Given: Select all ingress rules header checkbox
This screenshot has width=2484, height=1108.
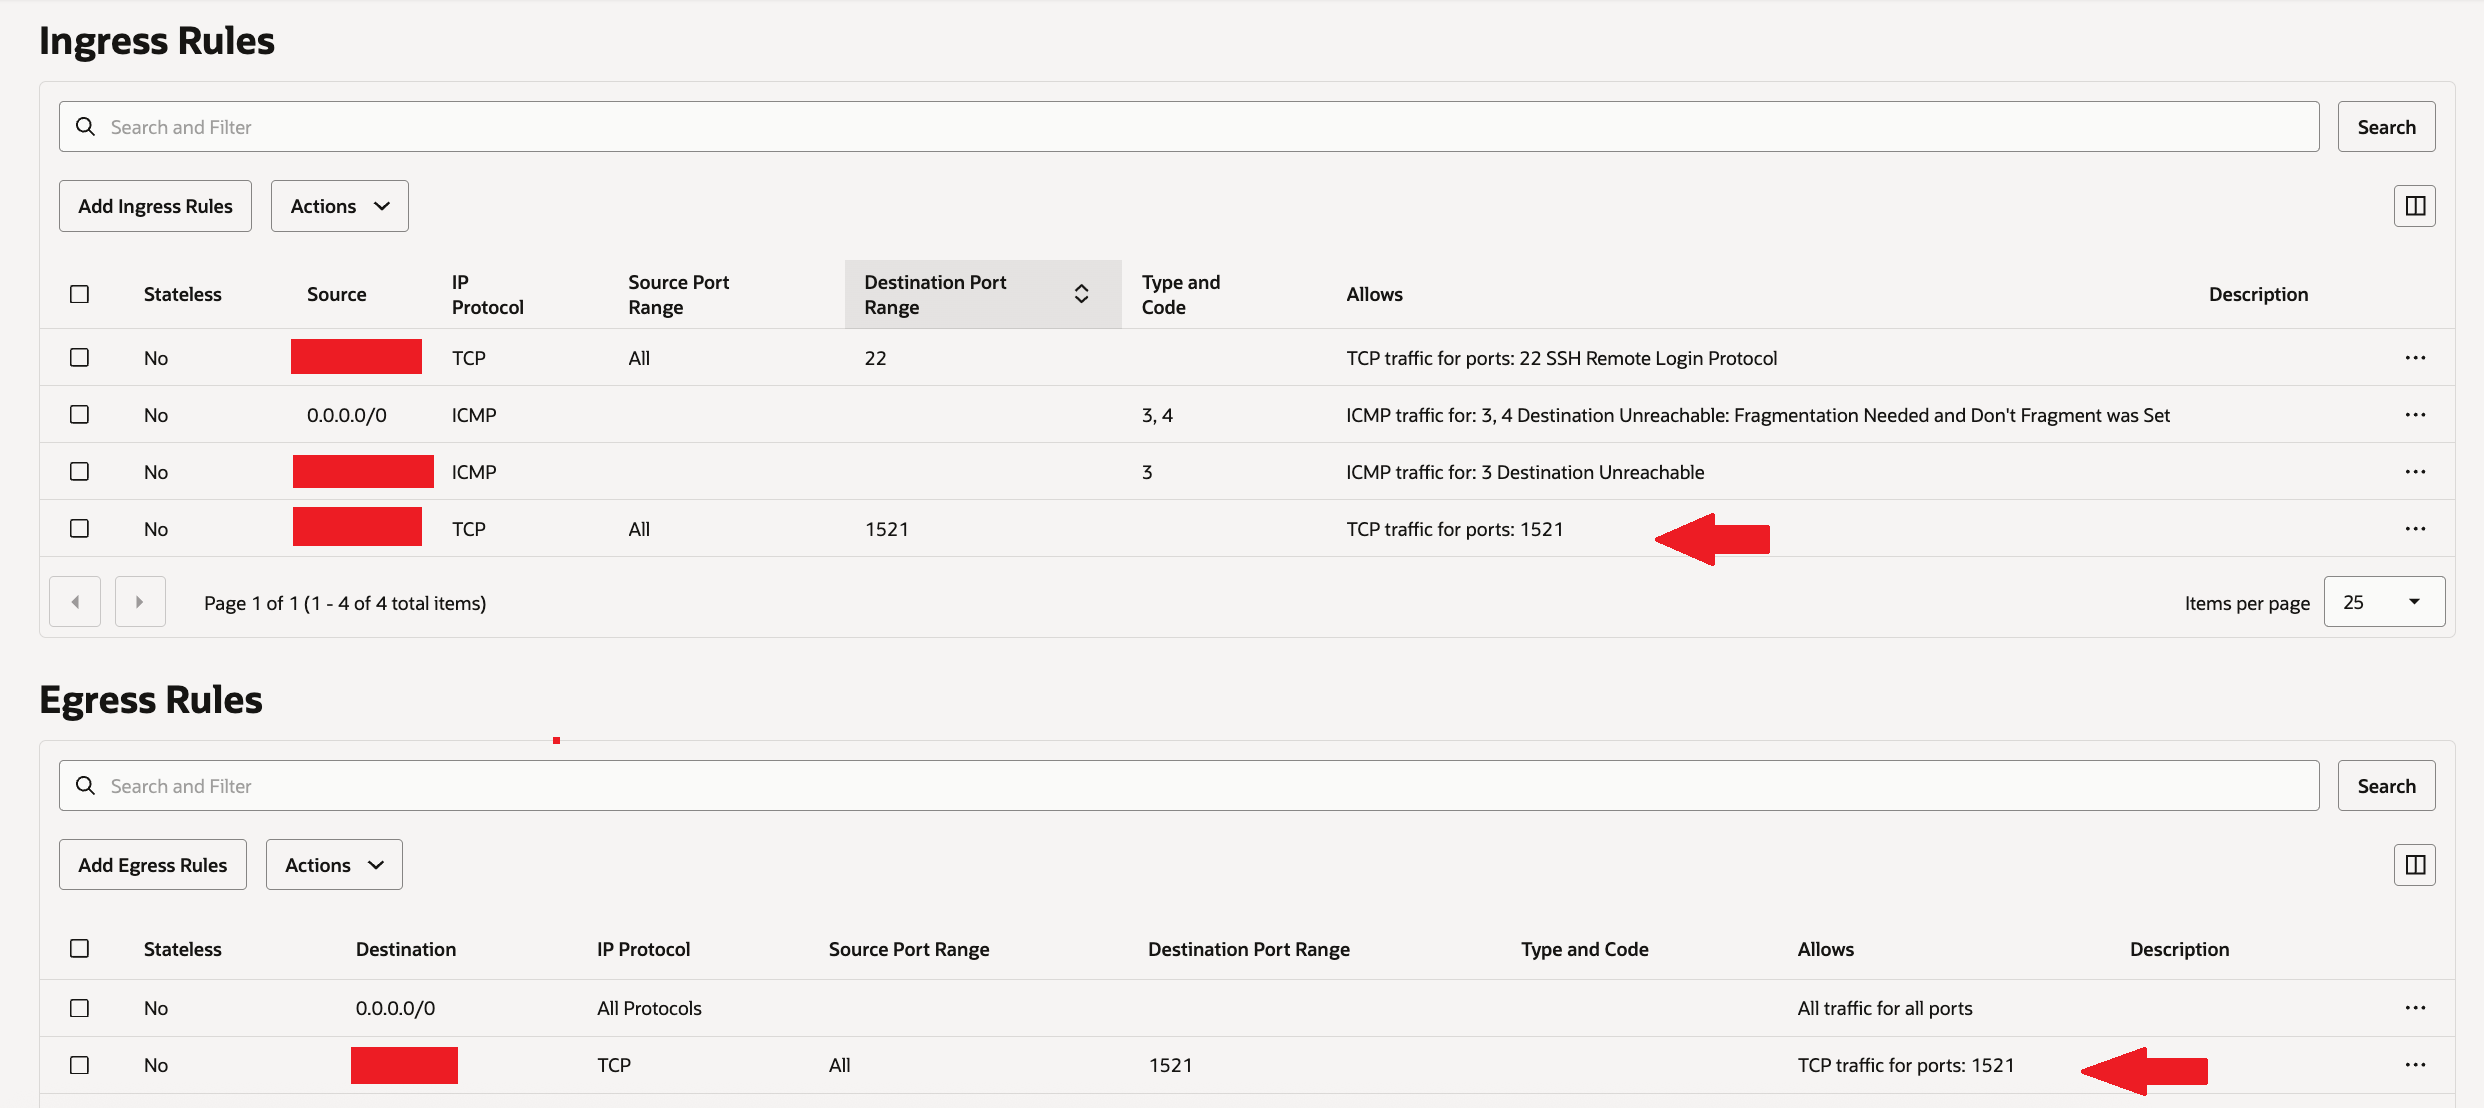Looking at the screenshot, I should pyautogui.click(x=80, y=294).
